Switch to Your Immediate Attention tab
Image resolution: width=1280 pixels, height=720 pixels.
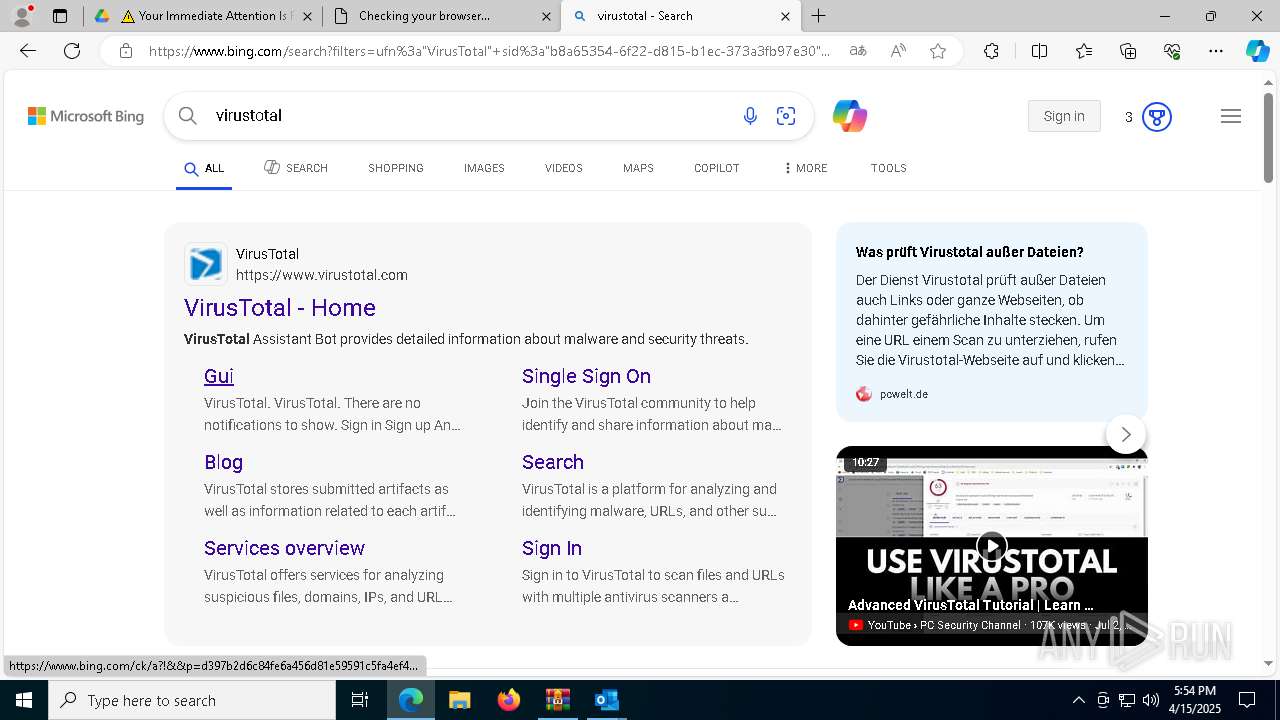point(204,16)
